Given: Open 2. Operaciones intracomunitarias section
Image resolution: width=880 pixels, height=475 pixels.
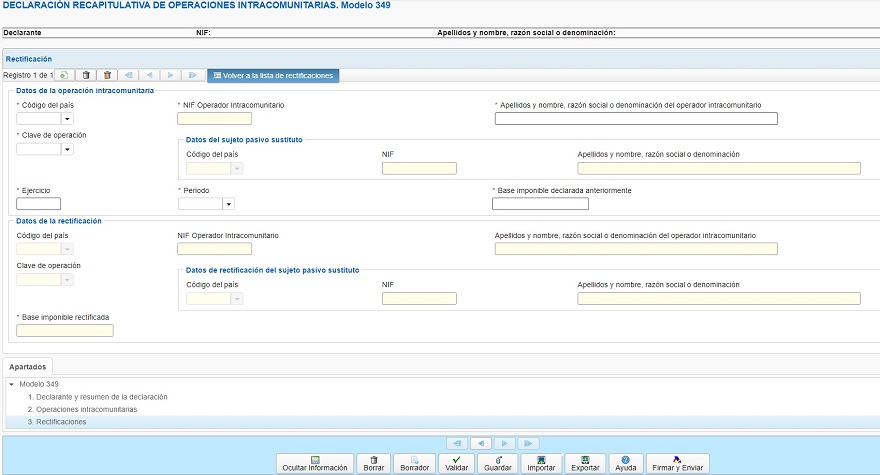Looking at the screenshot, I should 82,409.
